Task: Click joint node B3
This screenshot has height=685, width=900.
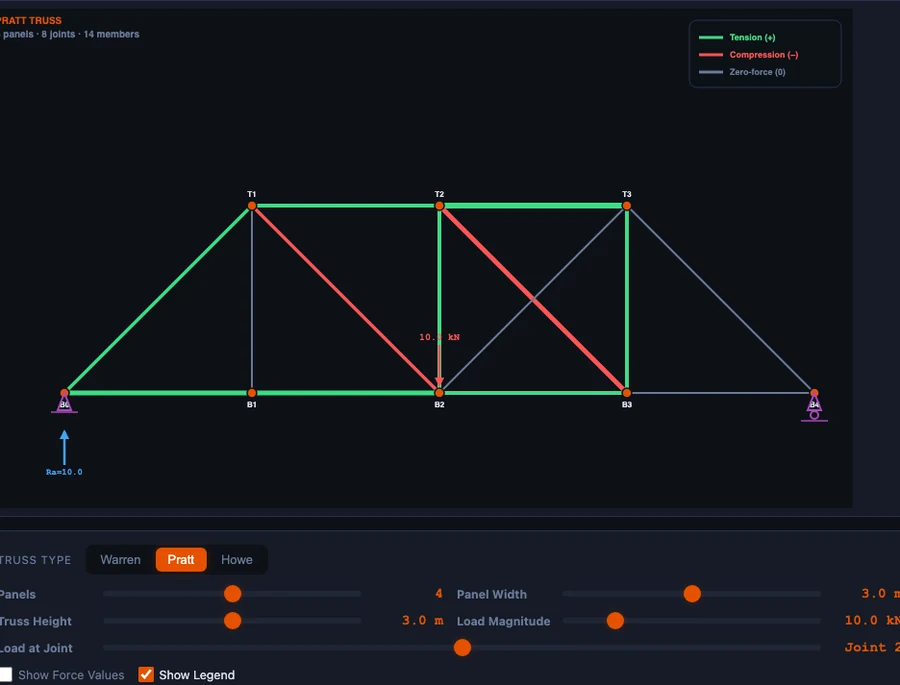Action: point(627,393)
